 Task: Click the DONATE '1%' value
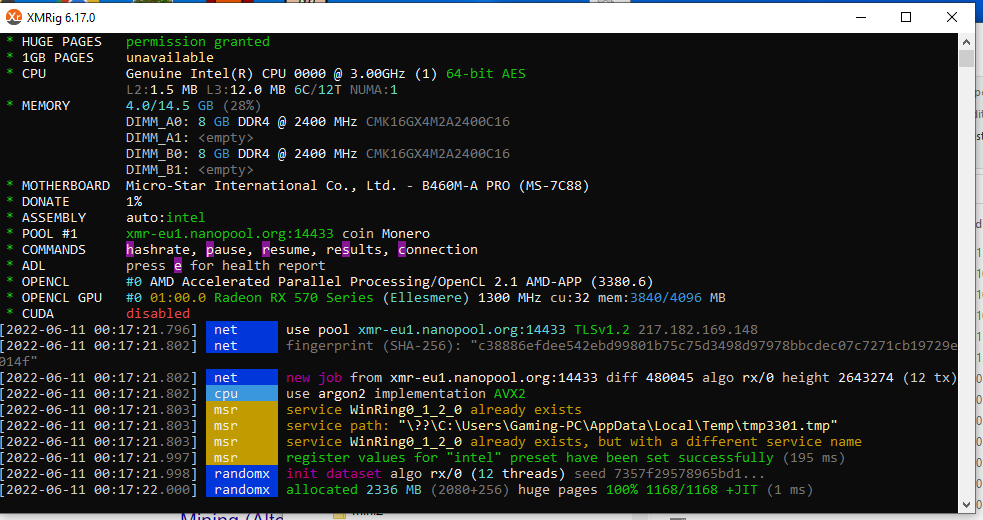134,202
